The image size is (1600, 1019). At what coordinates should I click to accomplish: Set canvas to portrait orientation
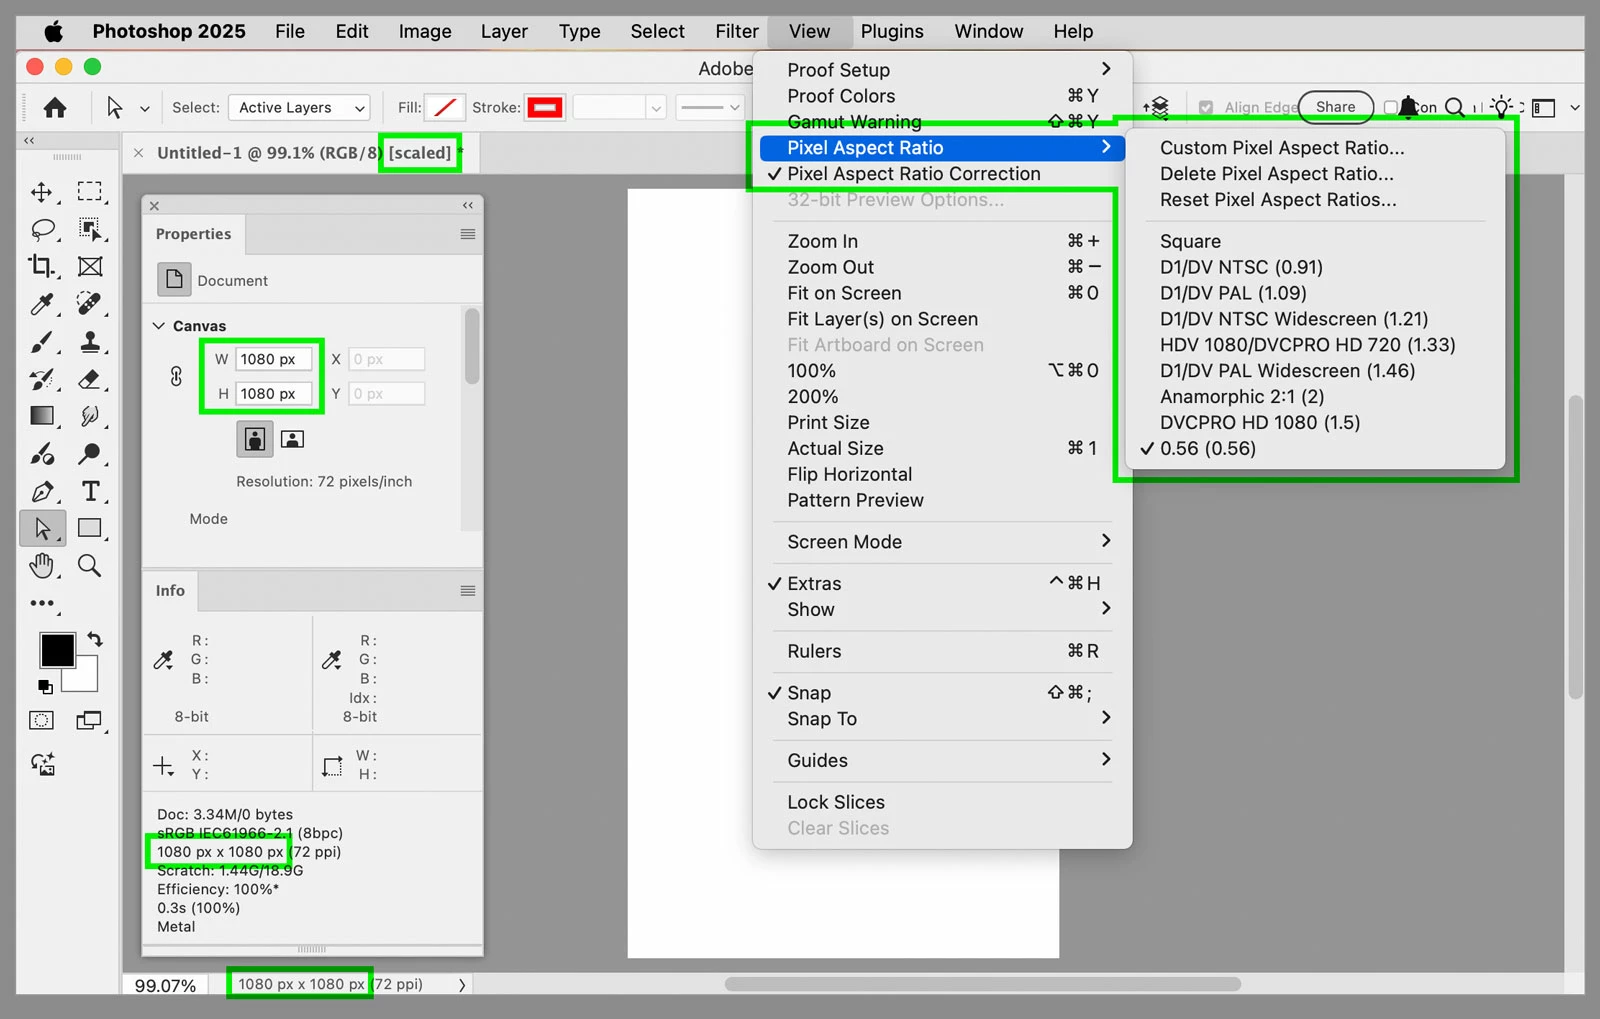255,438
